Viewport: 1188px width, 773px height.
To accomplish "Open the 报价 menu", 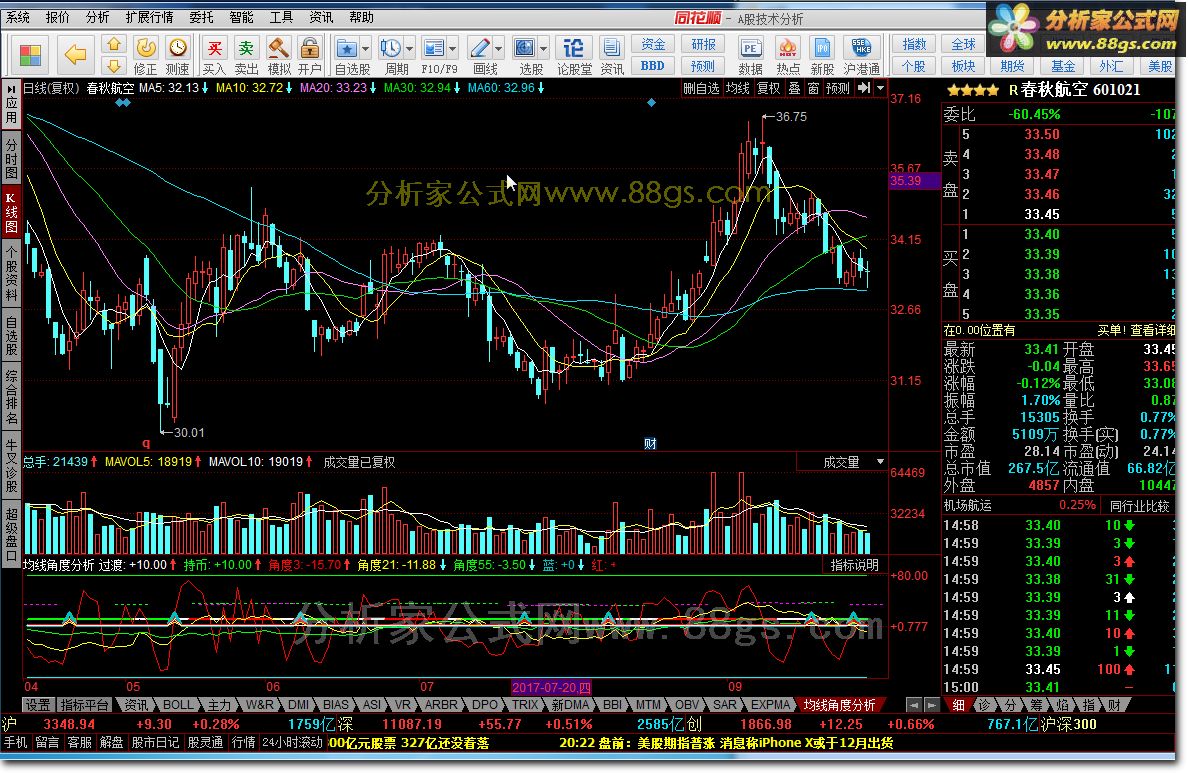I will (58, 17).
